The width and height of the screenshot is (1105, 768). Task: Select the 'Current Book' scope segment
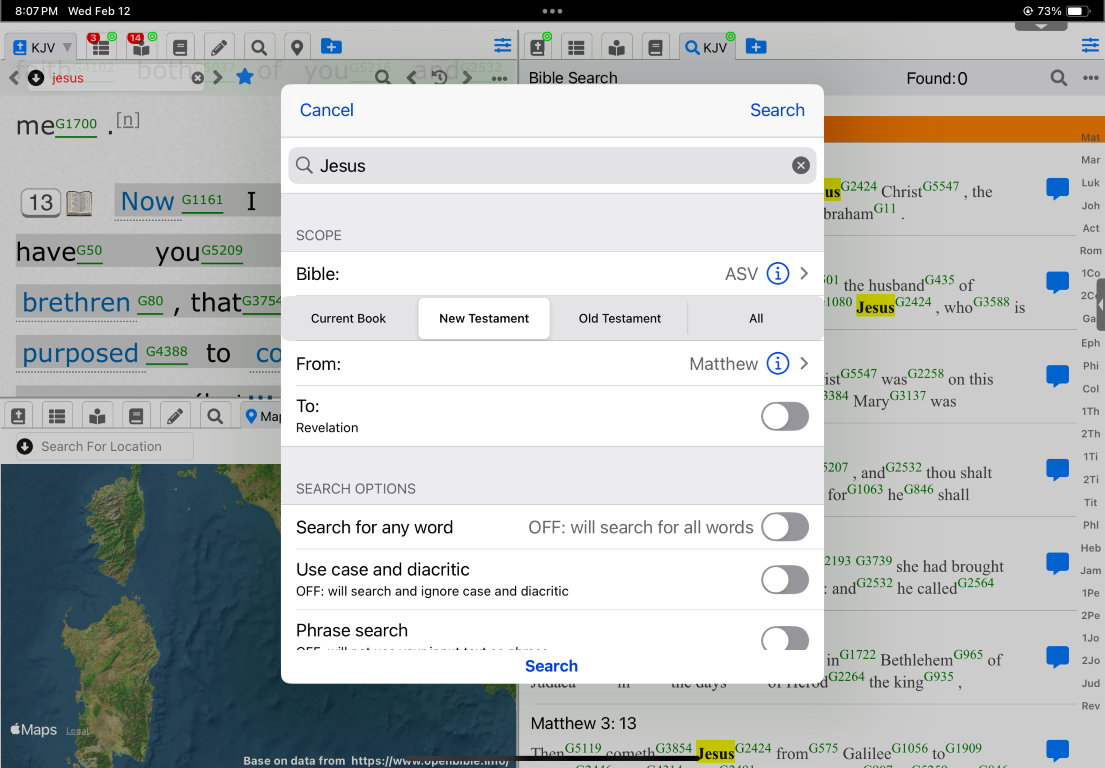(348, 318)
